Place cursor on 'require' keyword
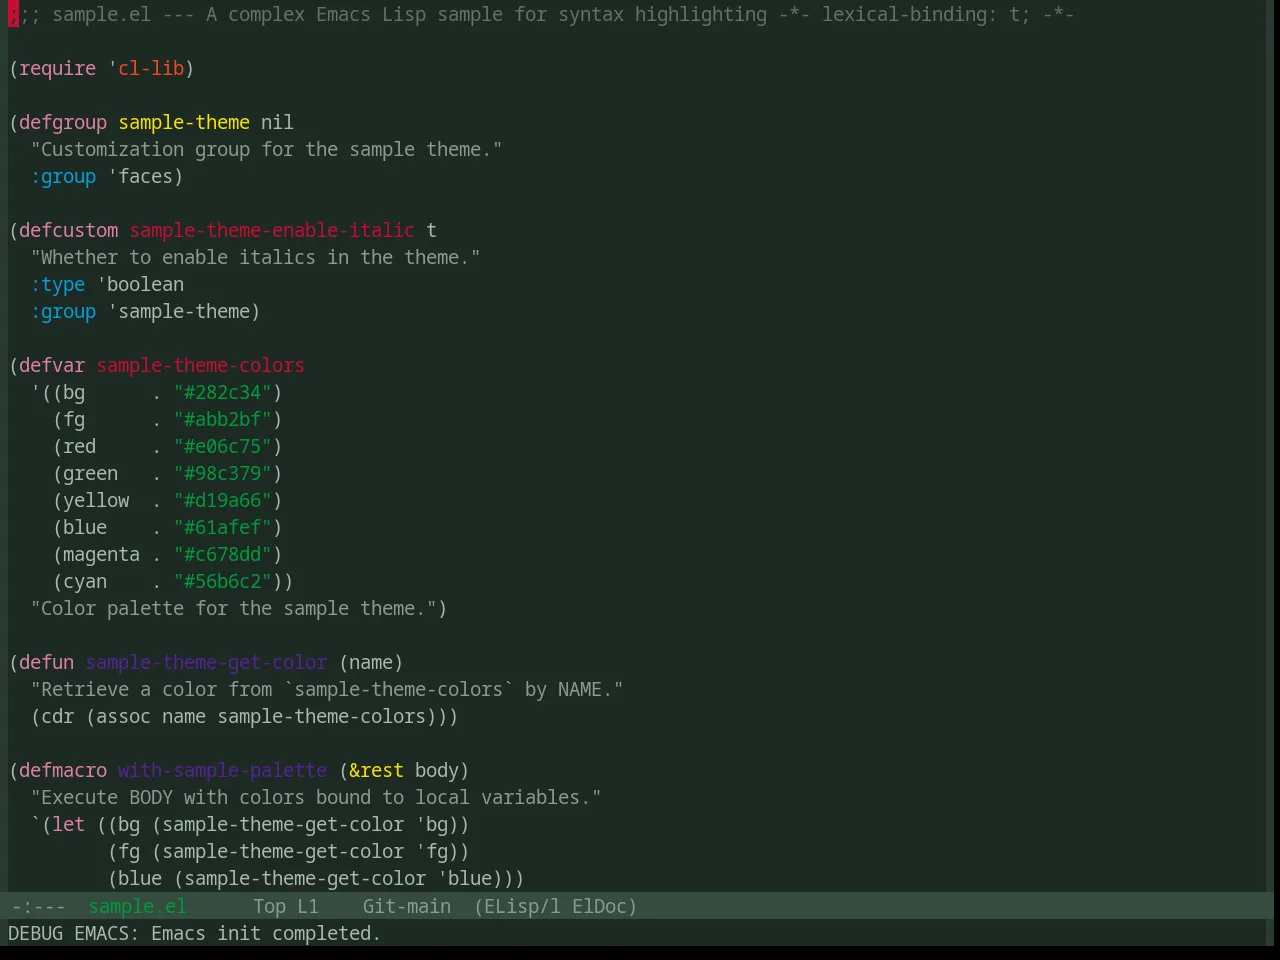The height and width of the screenshot is (960, 1280). point(58,68)
